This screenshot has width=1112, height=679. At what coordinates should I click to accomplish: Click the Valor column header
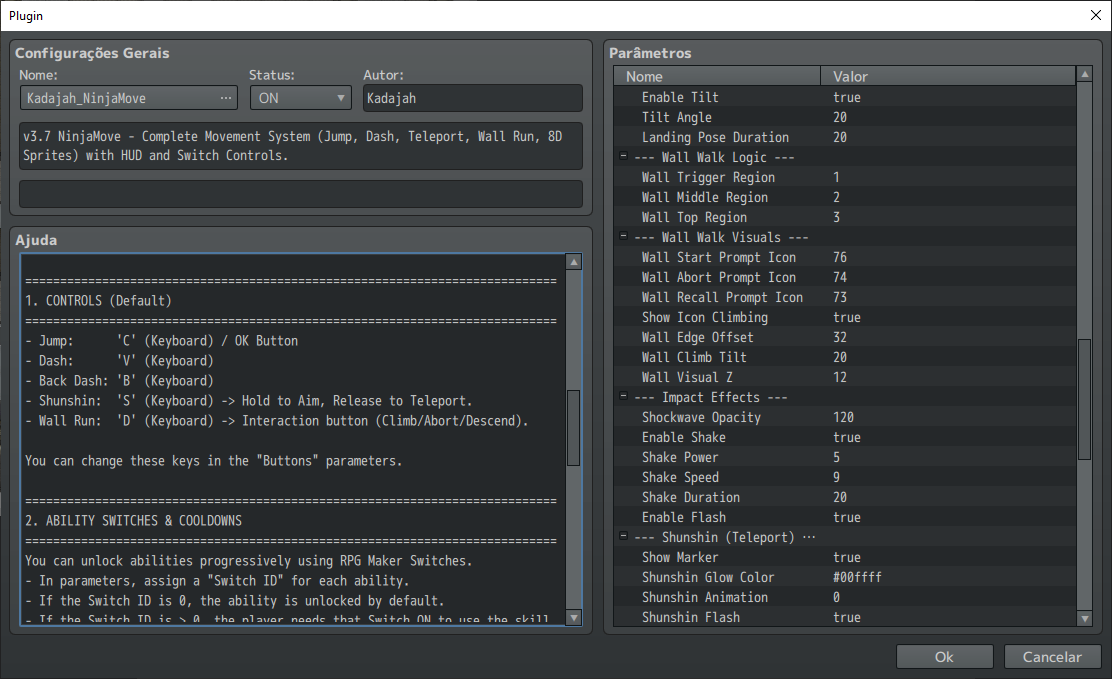pyautogui.click(x=948, y=76)
